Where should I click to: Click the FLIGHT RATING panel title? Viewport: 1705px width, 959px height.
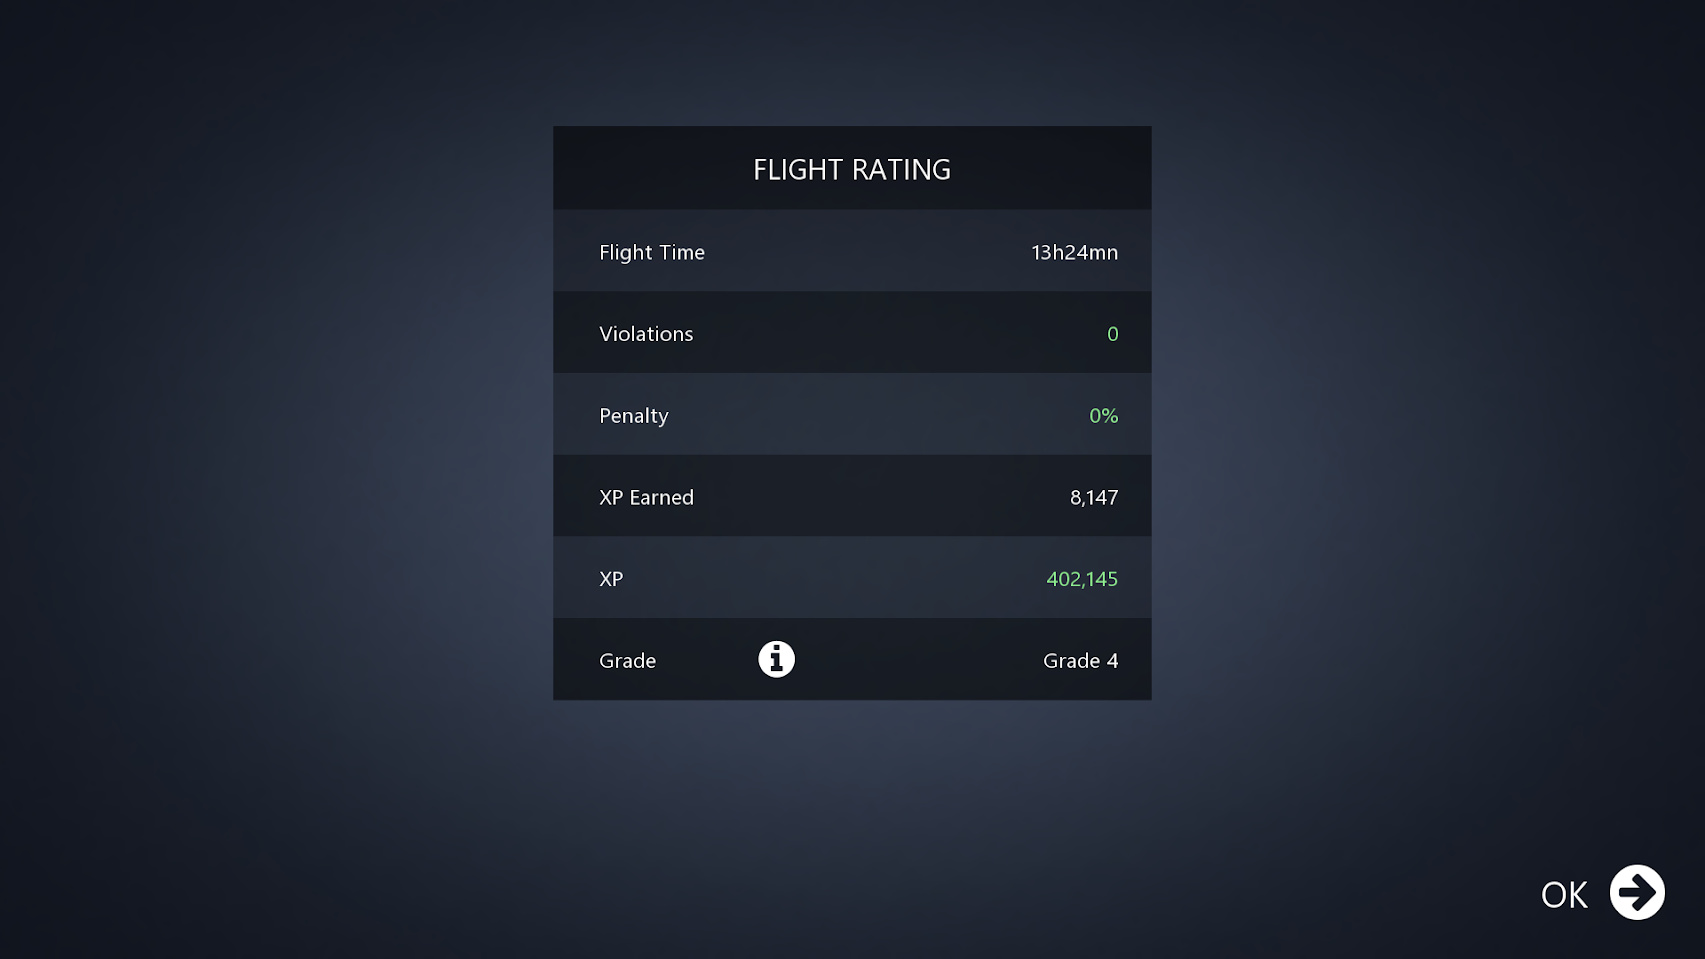pos(852,170)
